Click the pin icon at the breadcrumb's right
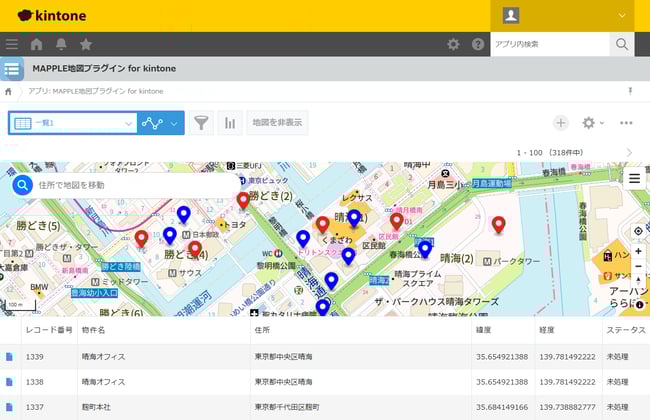The width and height of the screenshot is (650, 420). pyautogui.click(x=630, y=91)
